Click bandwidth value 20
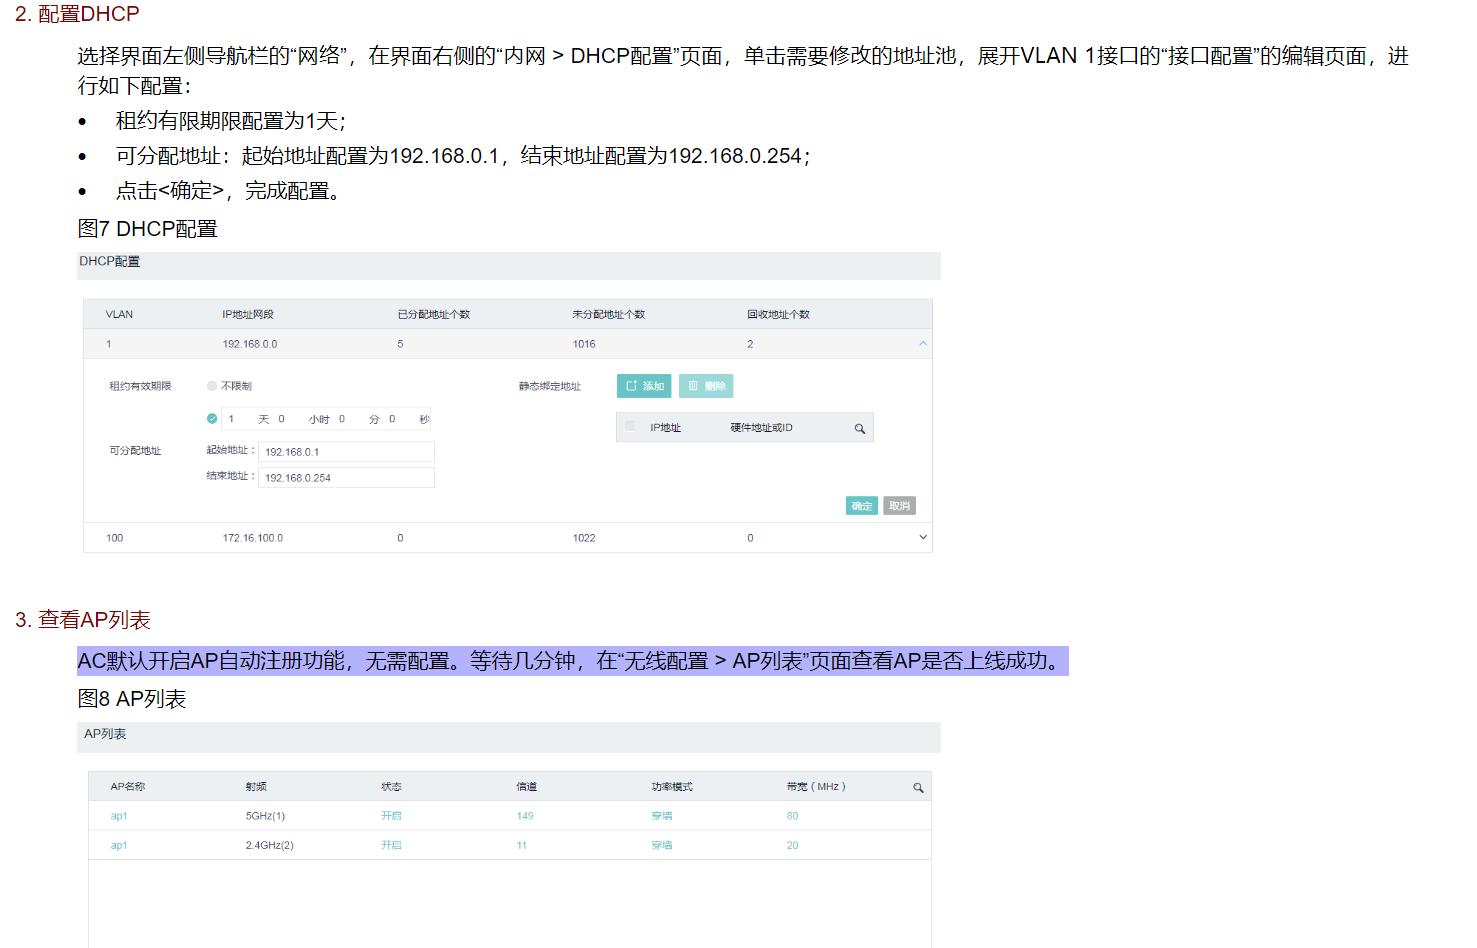 click(x=793, y=846)
